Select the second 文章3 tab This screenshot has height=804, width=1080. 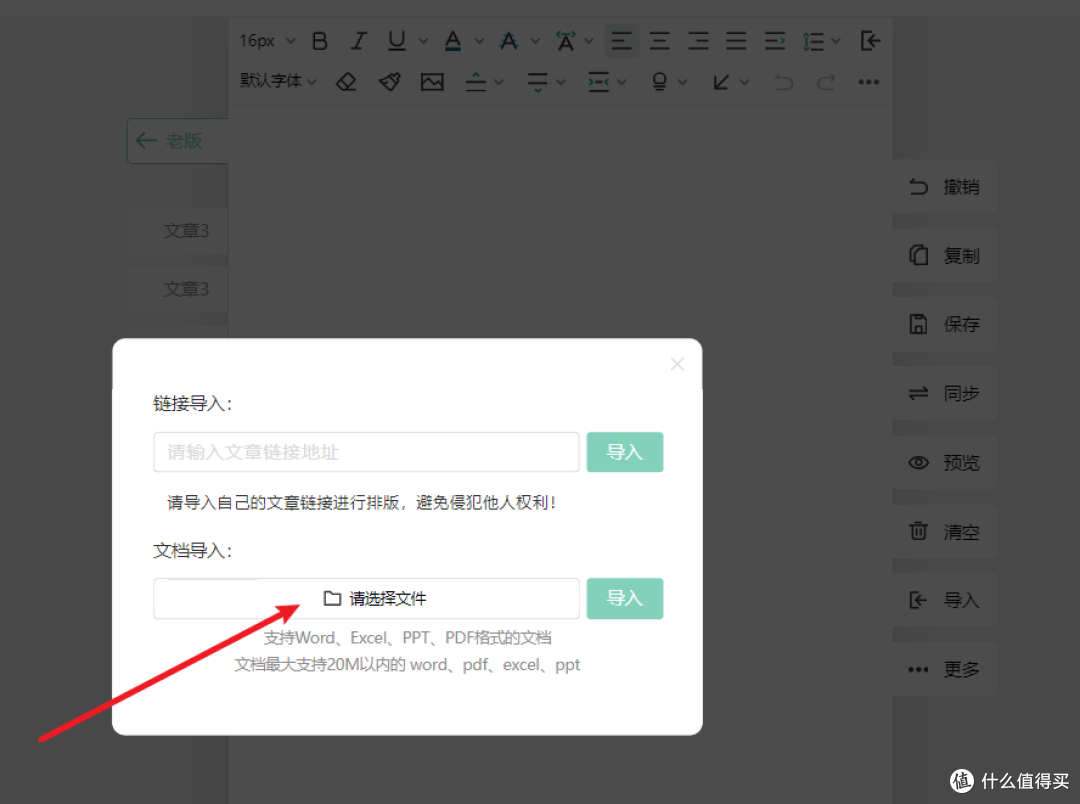[186, 289]
